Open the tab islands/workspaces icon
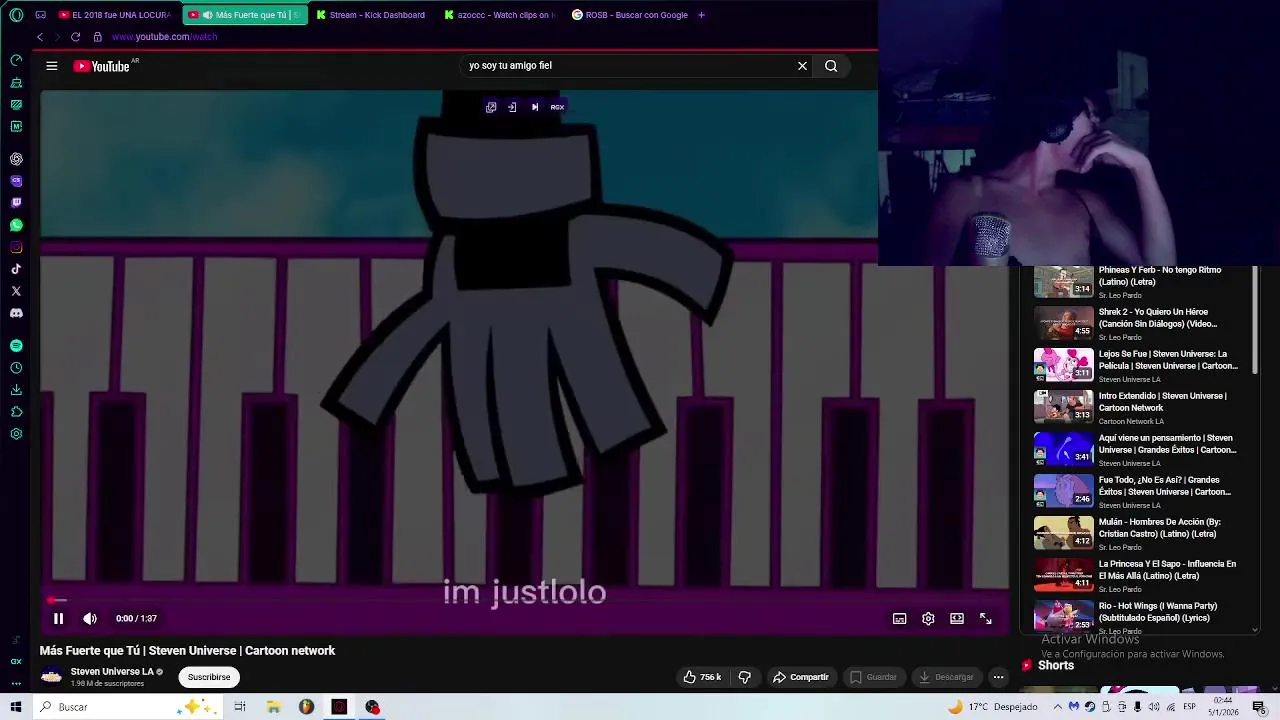The image size is (1280, 720). 40,15
